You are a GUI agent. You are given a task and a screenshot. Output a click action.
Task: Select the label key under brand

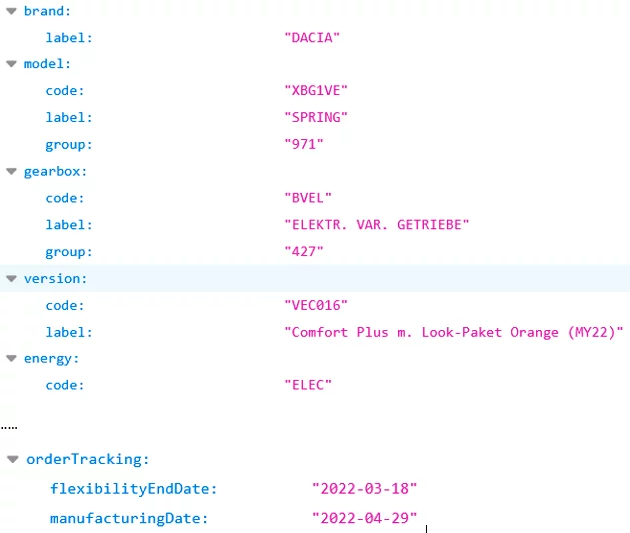(x=69, y=38)
